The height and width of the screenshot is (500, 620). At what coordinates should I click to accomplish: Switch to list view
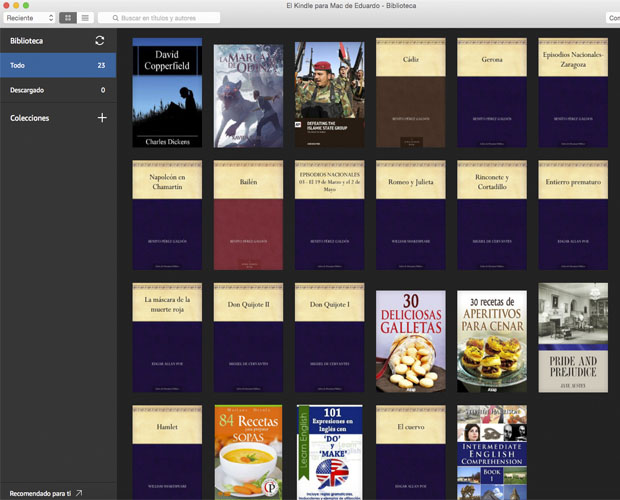85,18
